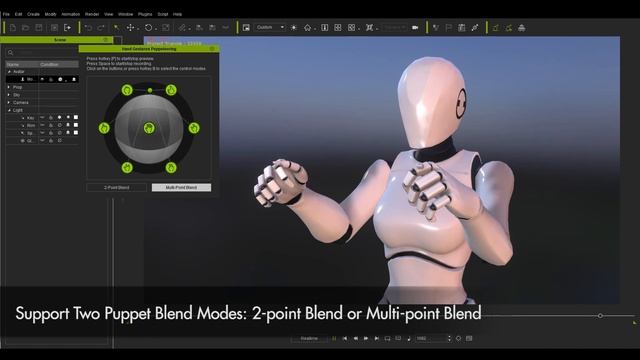Select the center hand gesture point
This screenshot has height=360, width=640.
149,128
